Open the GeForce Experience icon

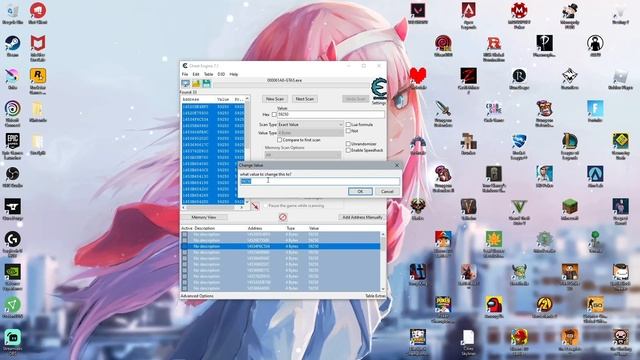13,272
